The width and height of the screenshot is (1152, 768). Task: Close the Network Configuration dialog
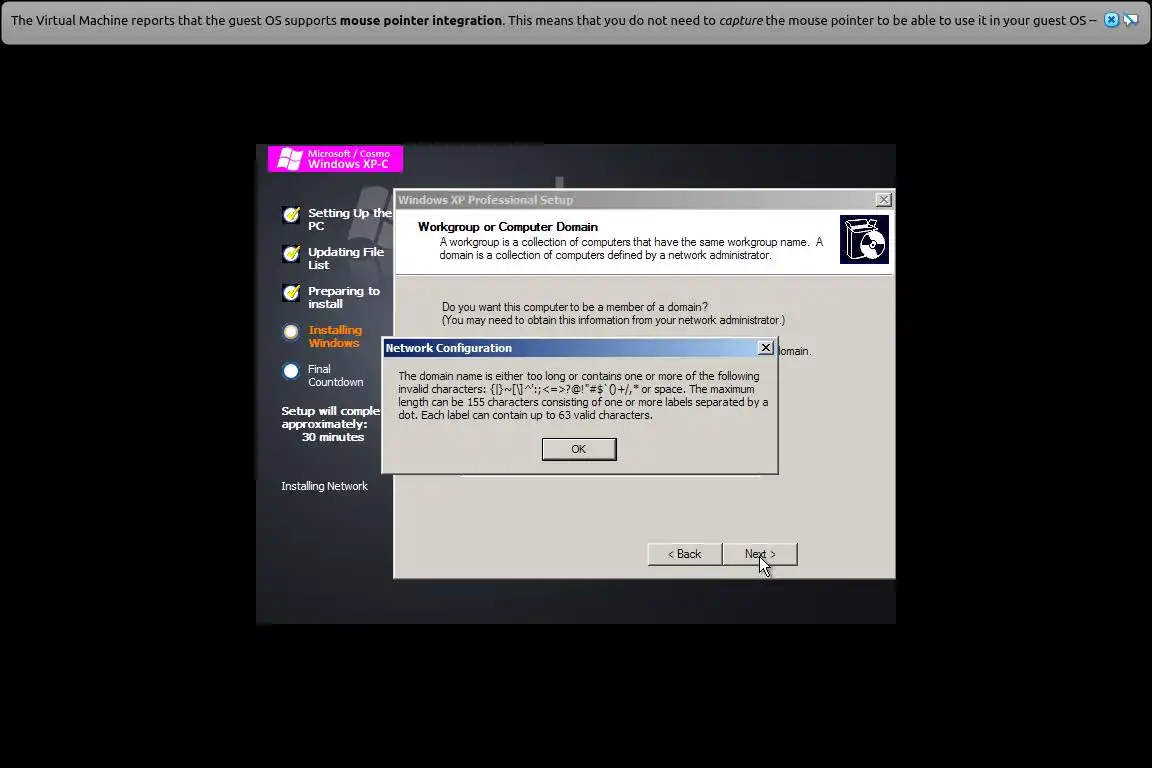point(766,348)
